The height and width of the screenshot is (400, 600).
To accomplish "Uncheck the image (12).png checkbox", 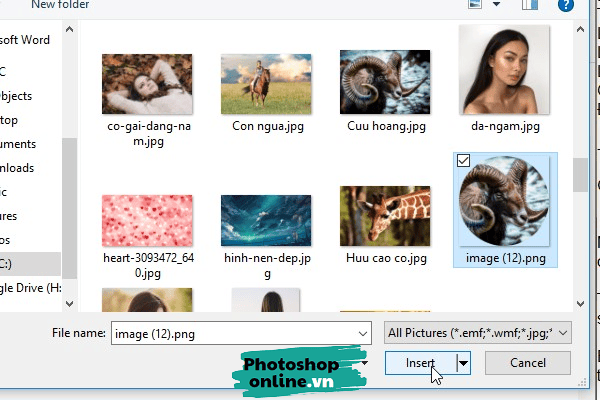I will [x=463, y=162].
